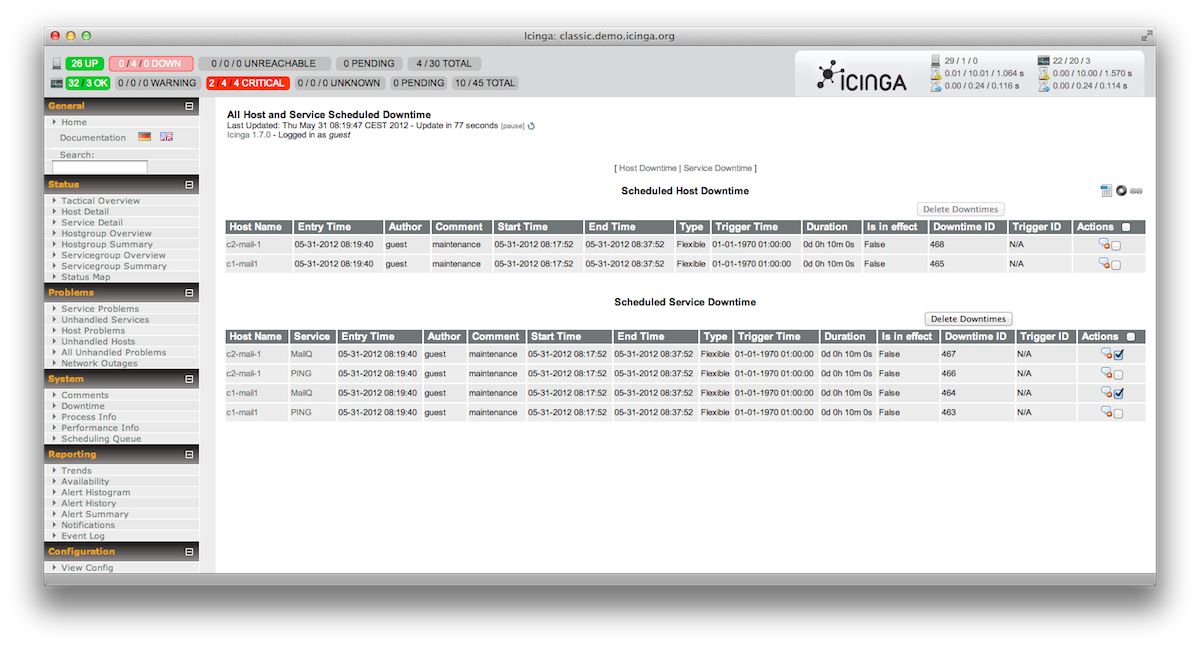The width and height of the screenshot is (1200, 647).
Task: Click the refresh icon next to pause
Action: click(531, 126)
